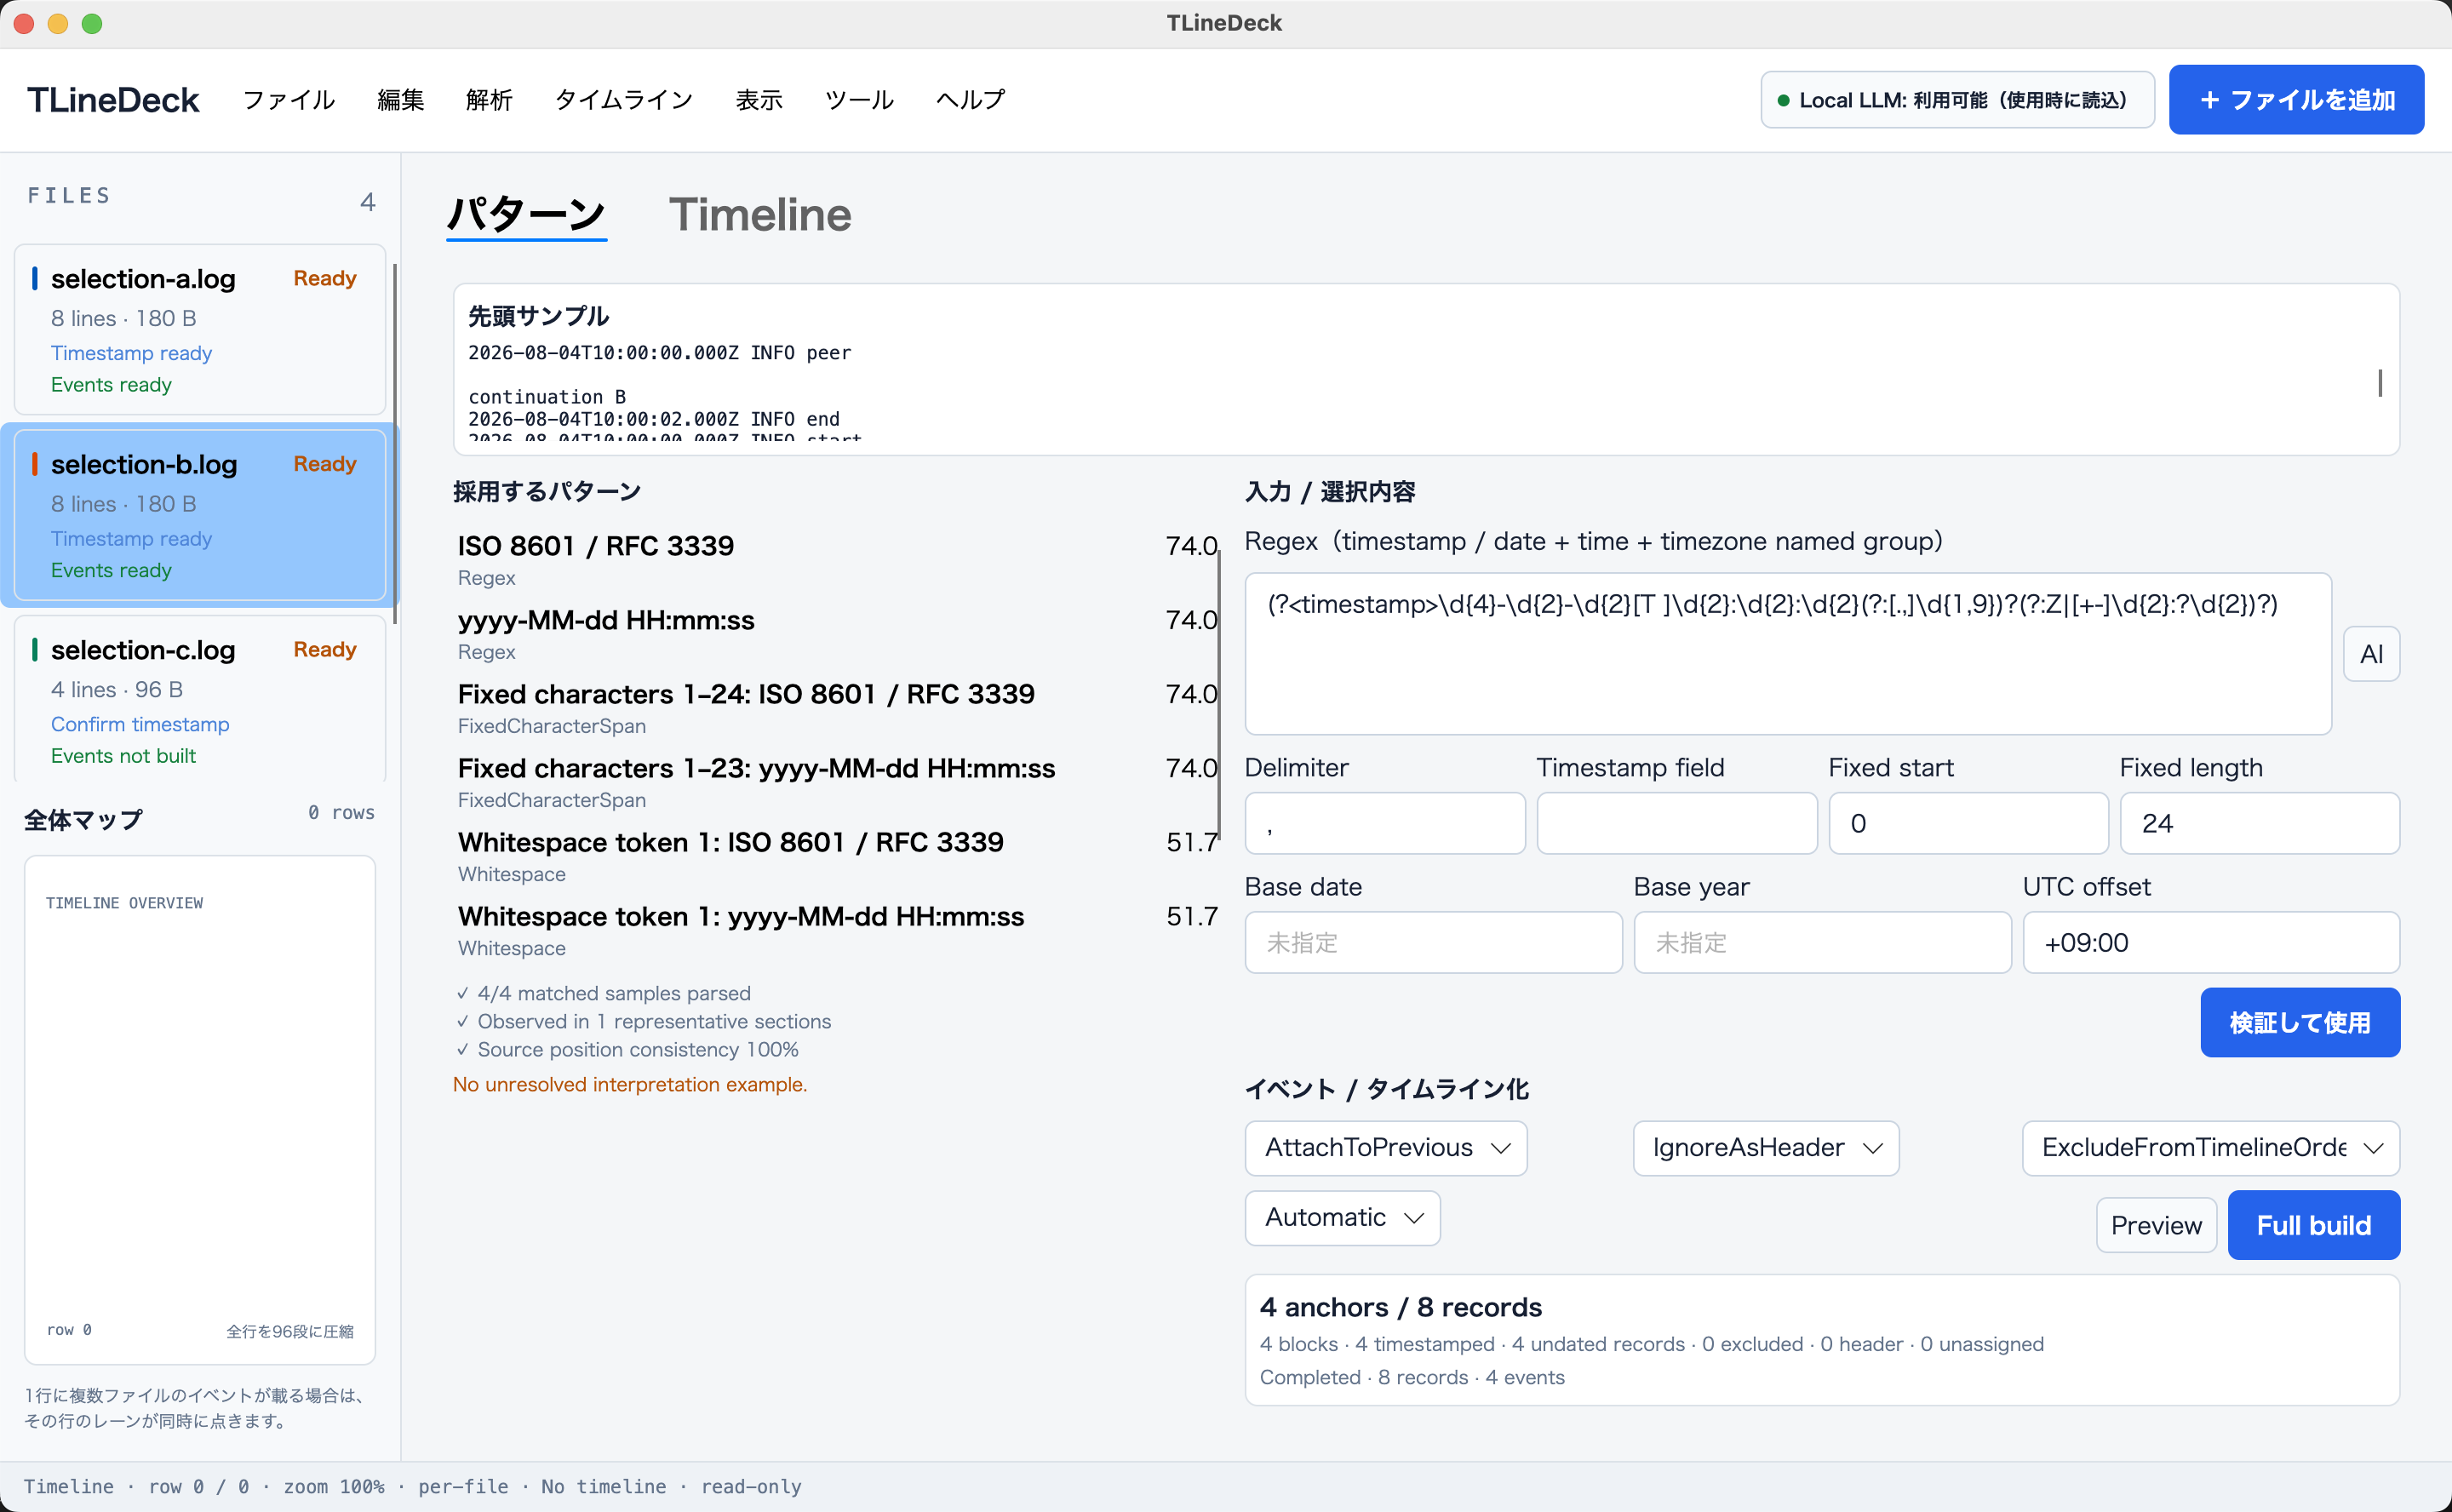Image resolution: width=2452 pixels, height=1512 pixels.
Task: Click the TLineDeck logo
Action: tap(113, 100)
